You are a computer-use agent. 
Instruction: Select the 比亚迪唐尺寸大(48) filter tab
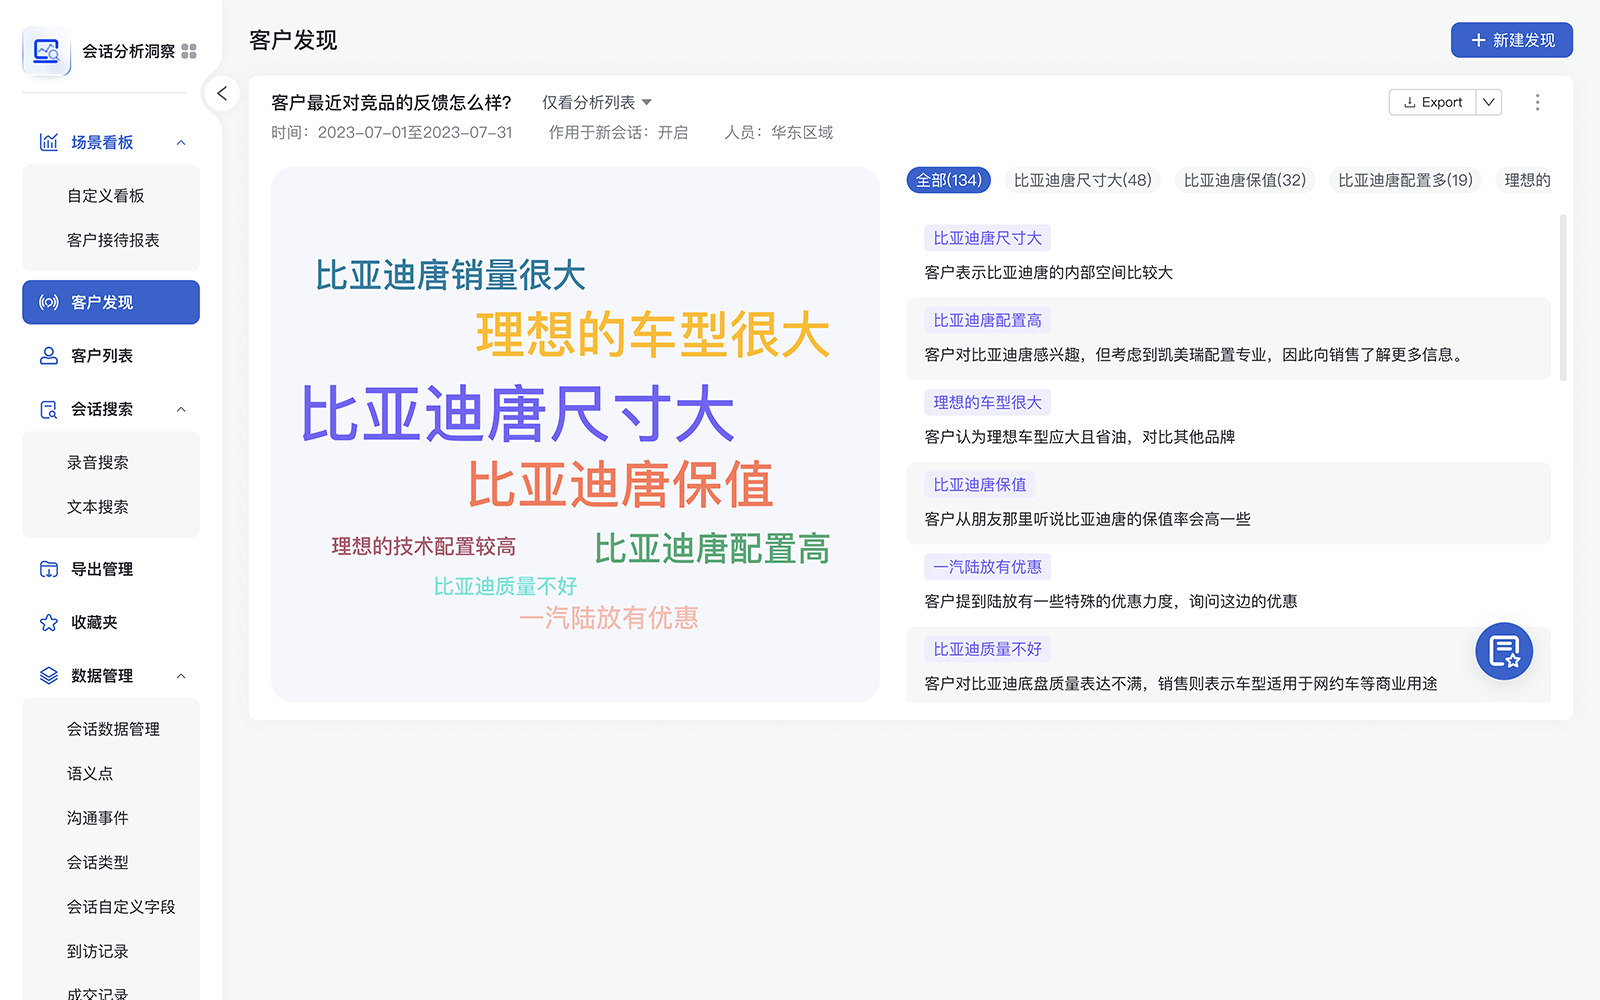coord(1082,180)
